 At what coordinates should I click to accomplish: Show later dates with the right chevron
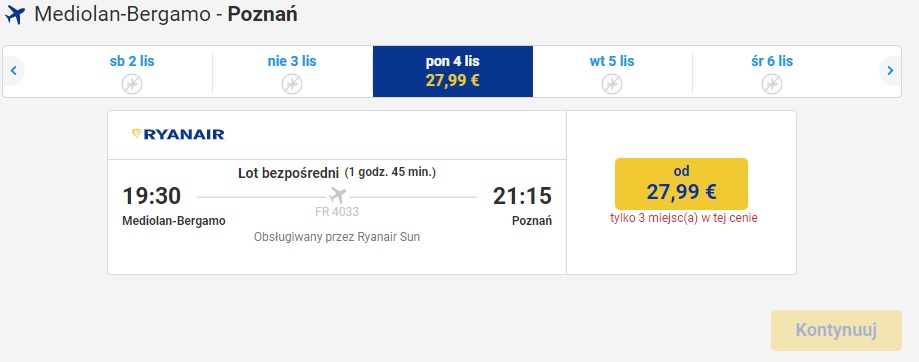pyautogui.click(x=890, y=71)
